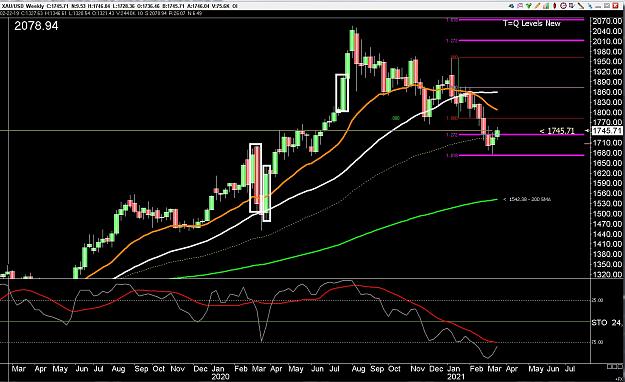Click the round clock icon in toolbar
The height and width of the screenshot is (382, 625).
click(563, 6)
